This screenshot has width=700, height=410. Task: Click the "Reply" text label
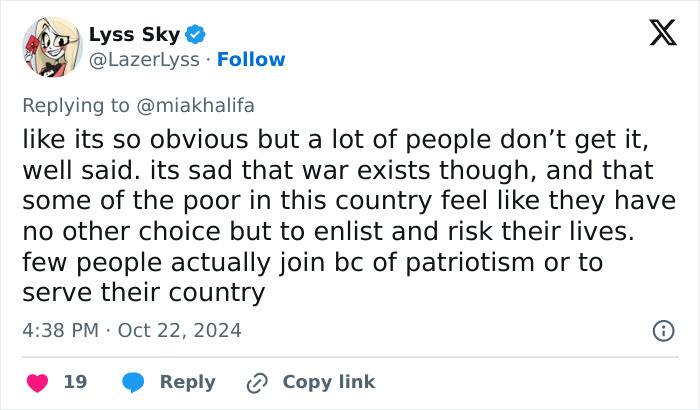pos(188,382)
